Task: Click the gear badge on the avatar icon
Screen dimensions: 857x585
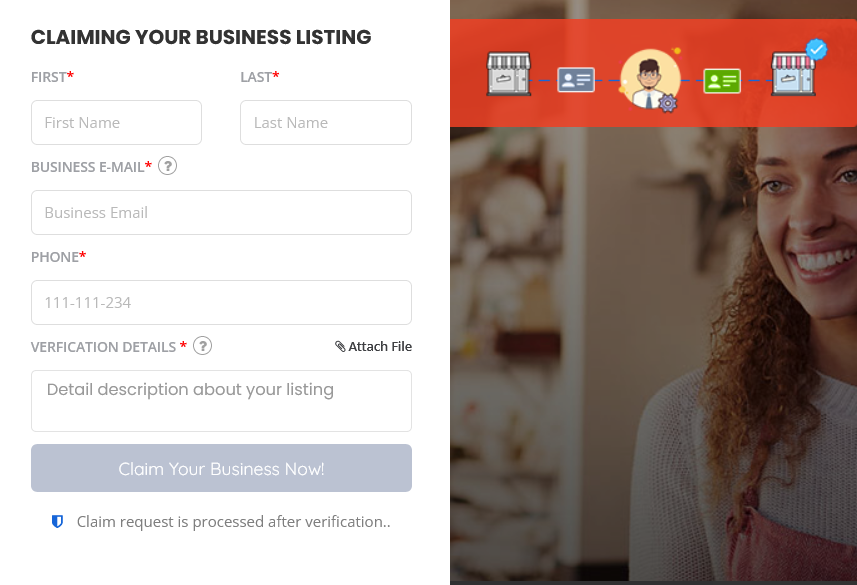Action: (667, 103)
